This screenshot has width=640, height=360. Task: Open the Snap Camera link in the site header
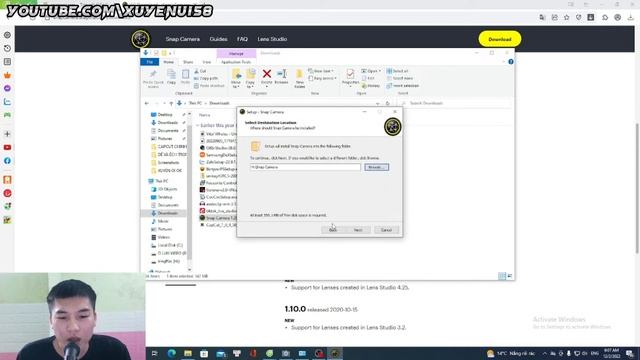[x=182, y=39]
